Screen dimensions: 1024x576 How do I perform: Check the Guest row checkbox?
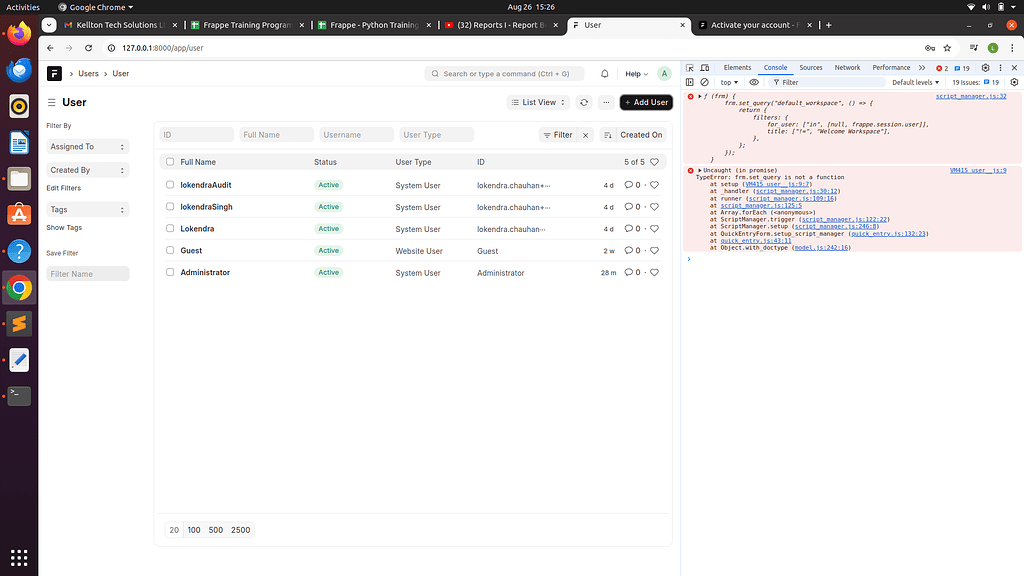[x=170, y=250]
